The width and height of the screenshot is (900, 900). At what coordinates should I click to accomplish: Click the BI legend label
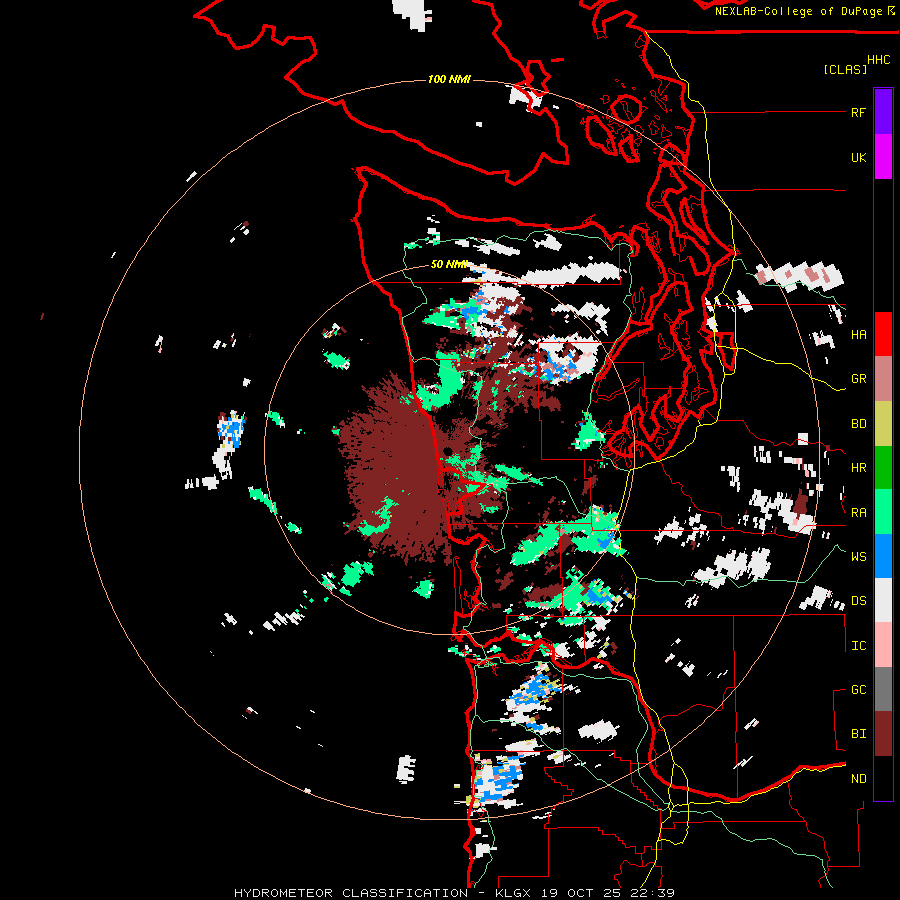pos(858,734)
